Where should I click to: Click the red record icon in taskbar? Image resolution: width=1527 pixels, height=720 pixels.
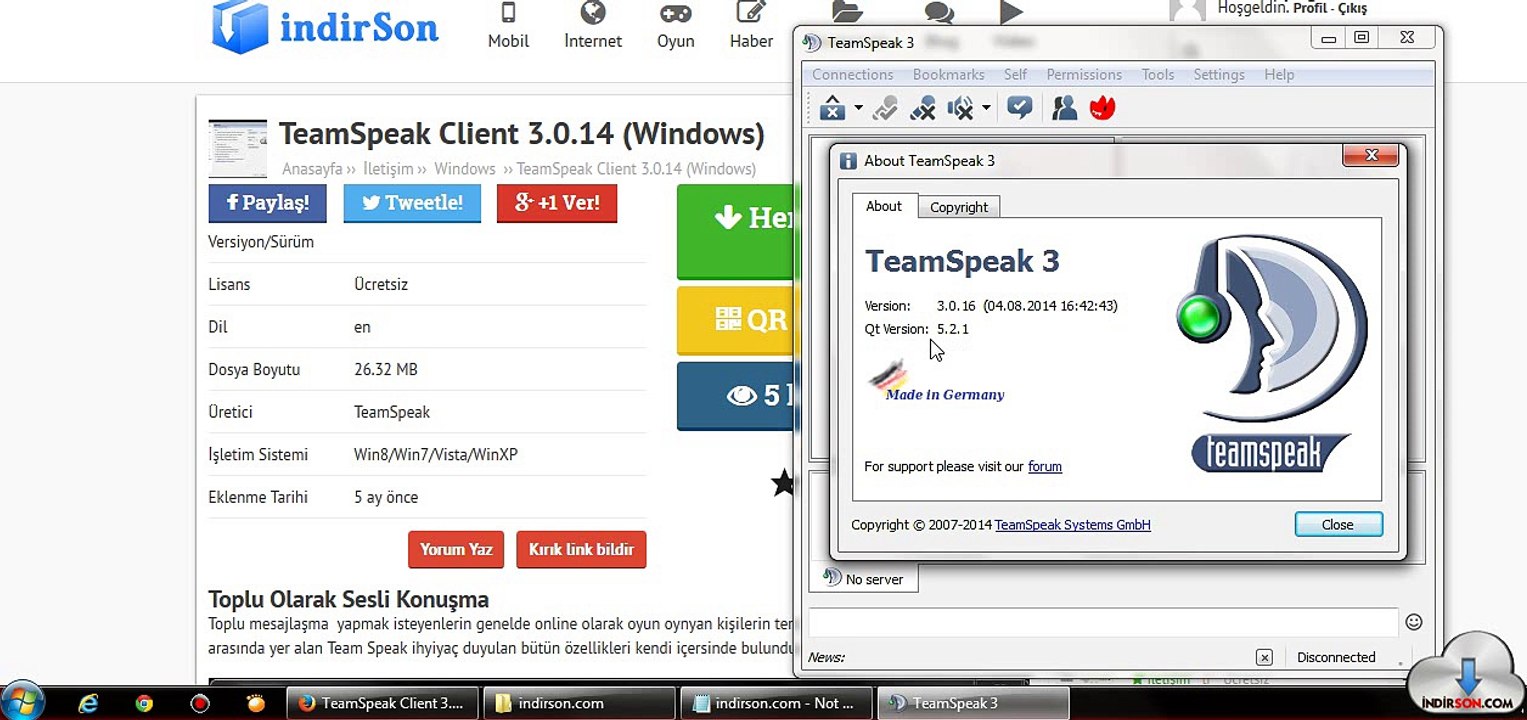click(x=200, y=703)
